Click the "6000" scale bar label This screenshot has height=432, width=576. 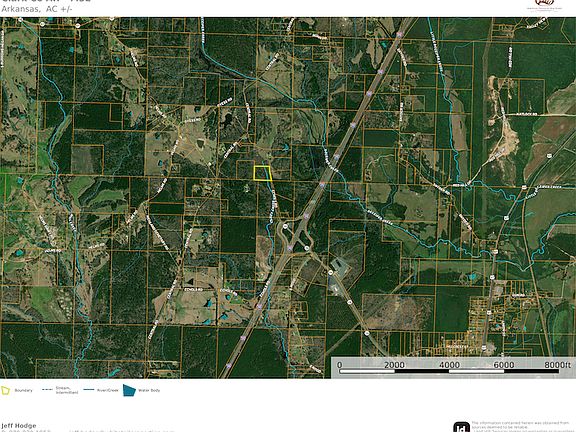pyautogui.click(x=503, y=365)
